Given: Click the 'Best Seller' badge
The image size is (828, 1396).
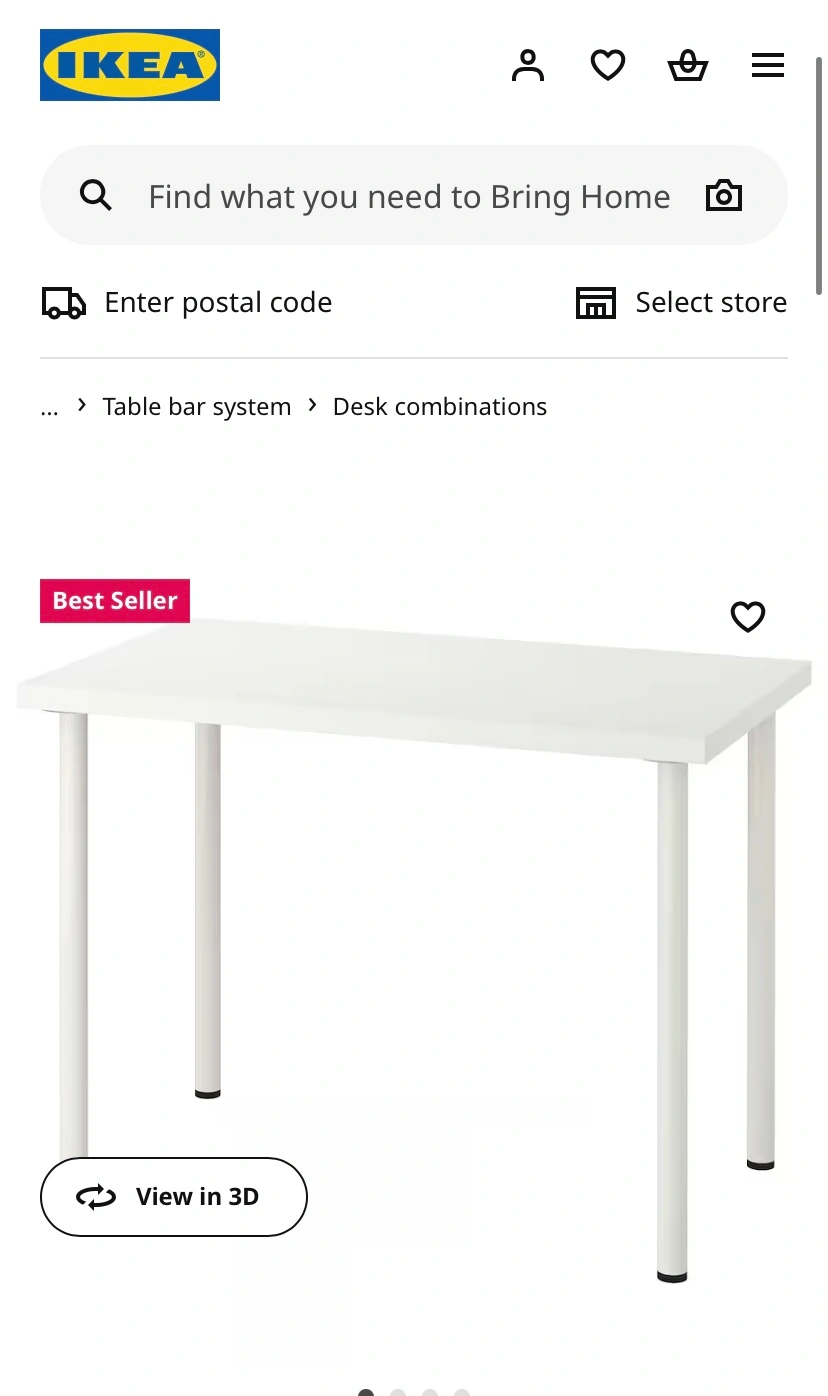Looking at the screenshot, I should (115, 601).
